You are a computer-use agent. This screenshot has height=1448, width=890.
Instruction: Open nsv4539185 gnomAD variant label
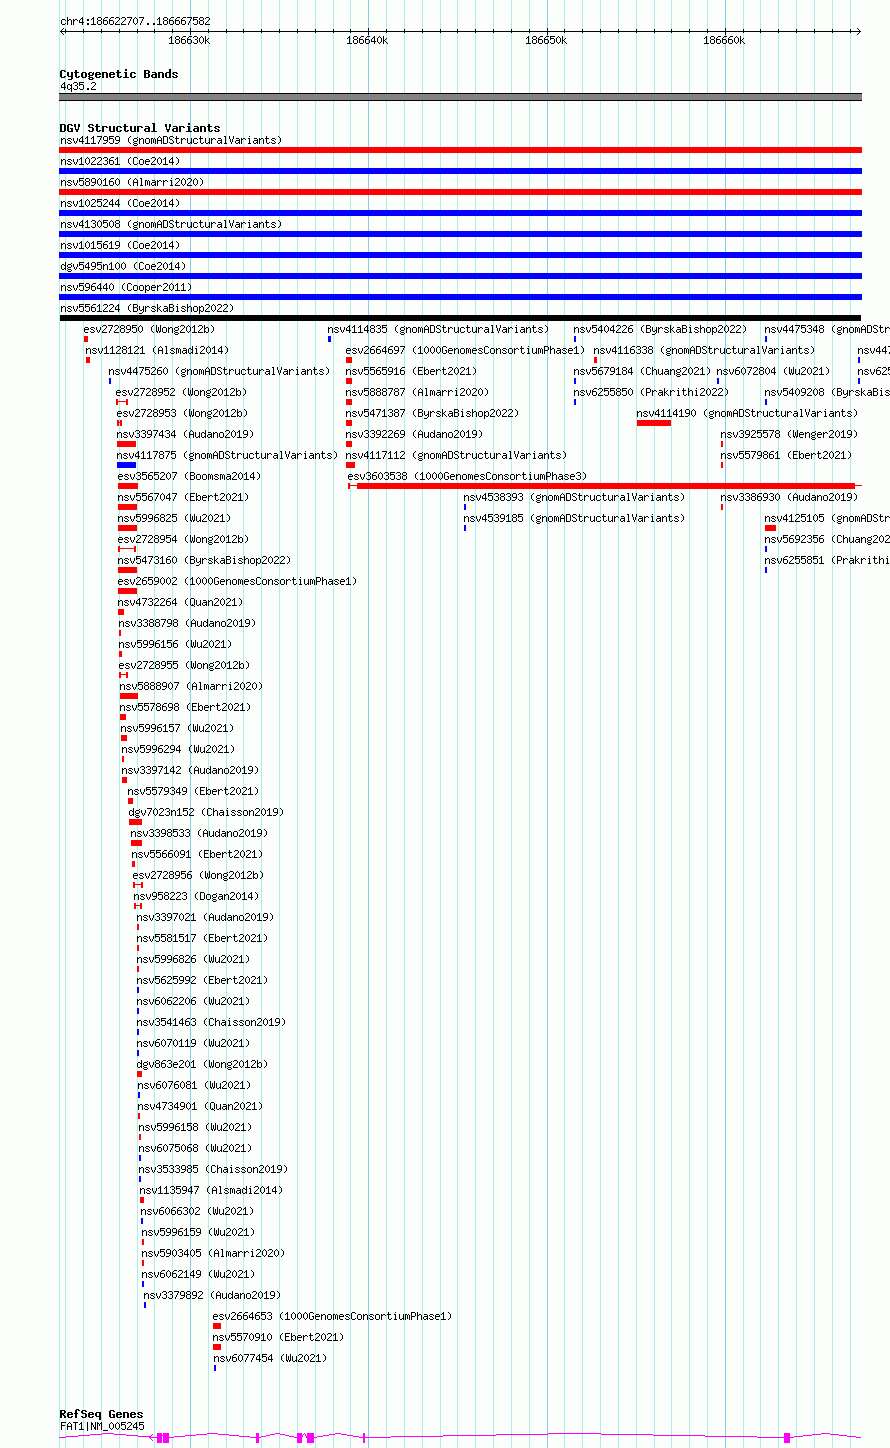pos(574,518)
